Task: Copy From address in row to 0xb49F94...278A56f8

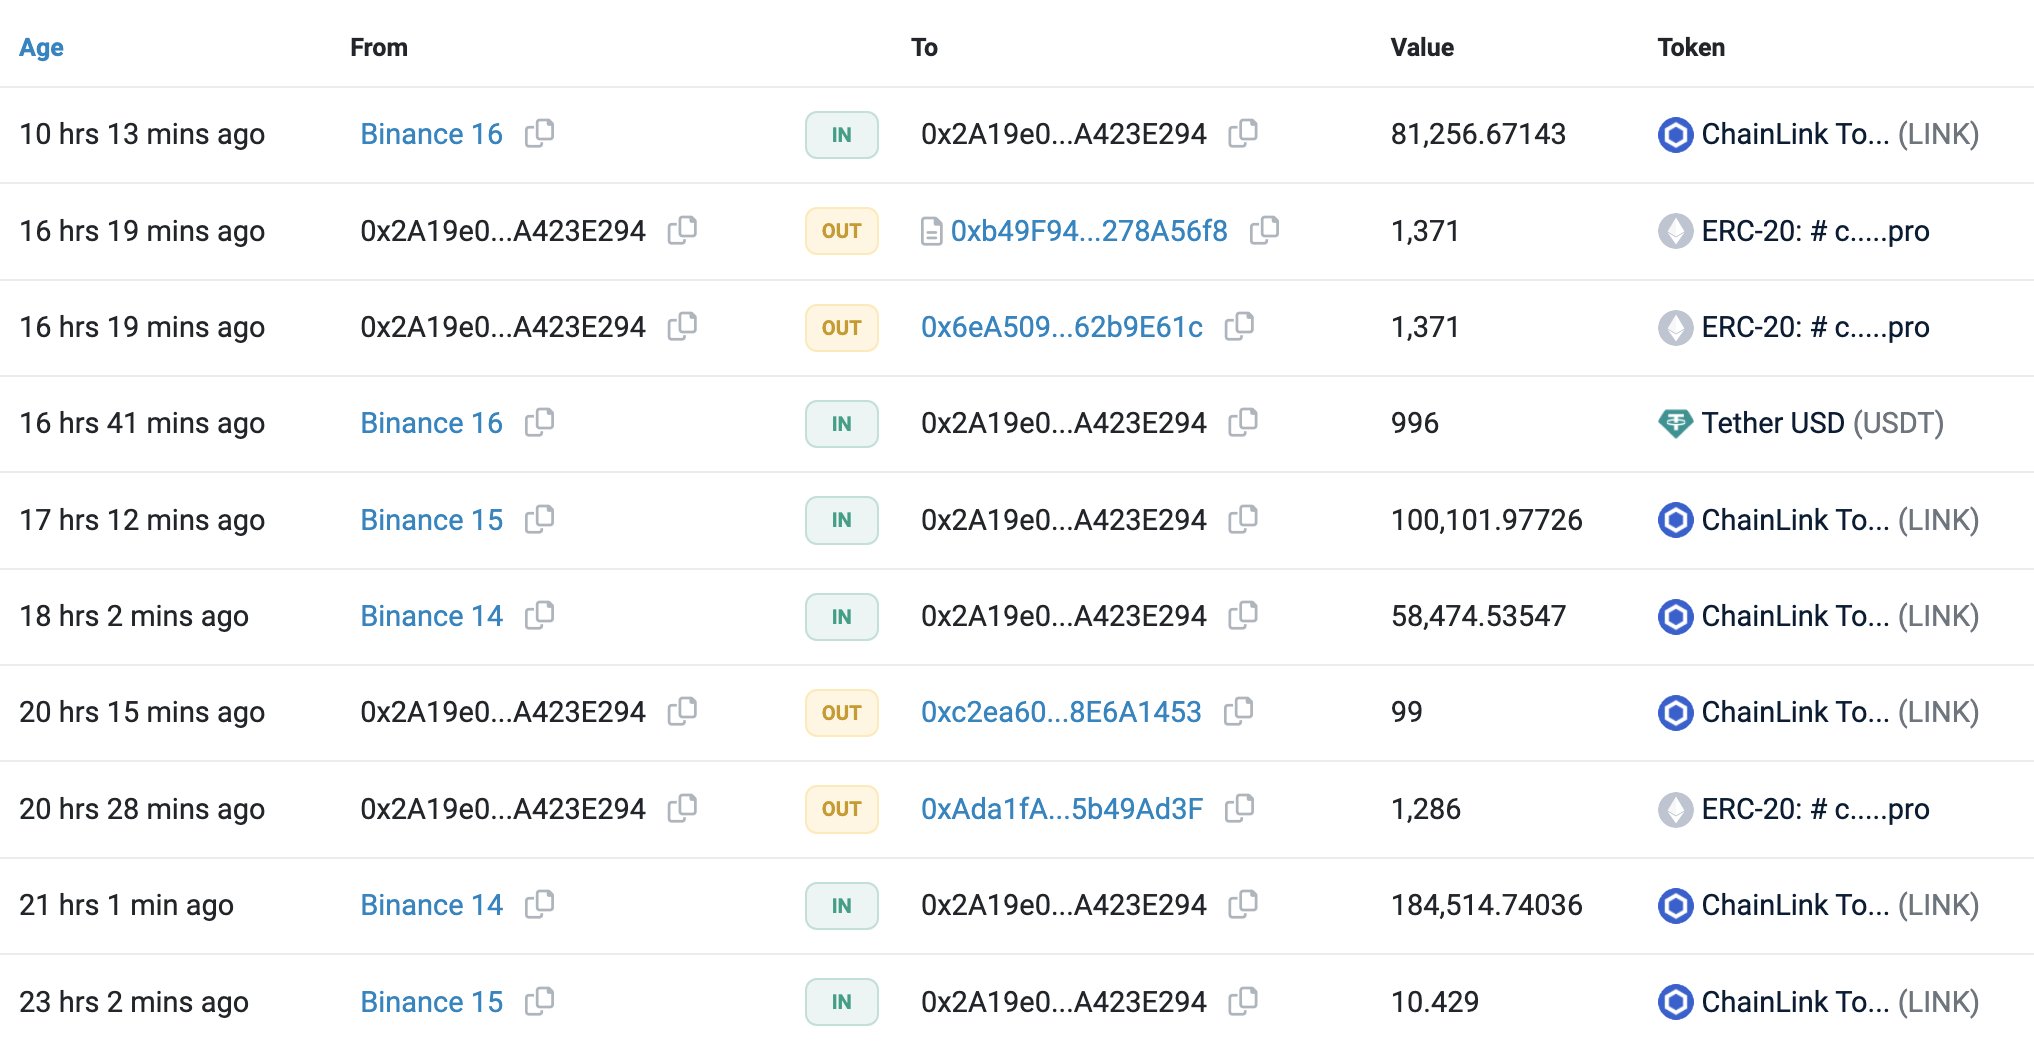Action: click(x=683, y=230)
